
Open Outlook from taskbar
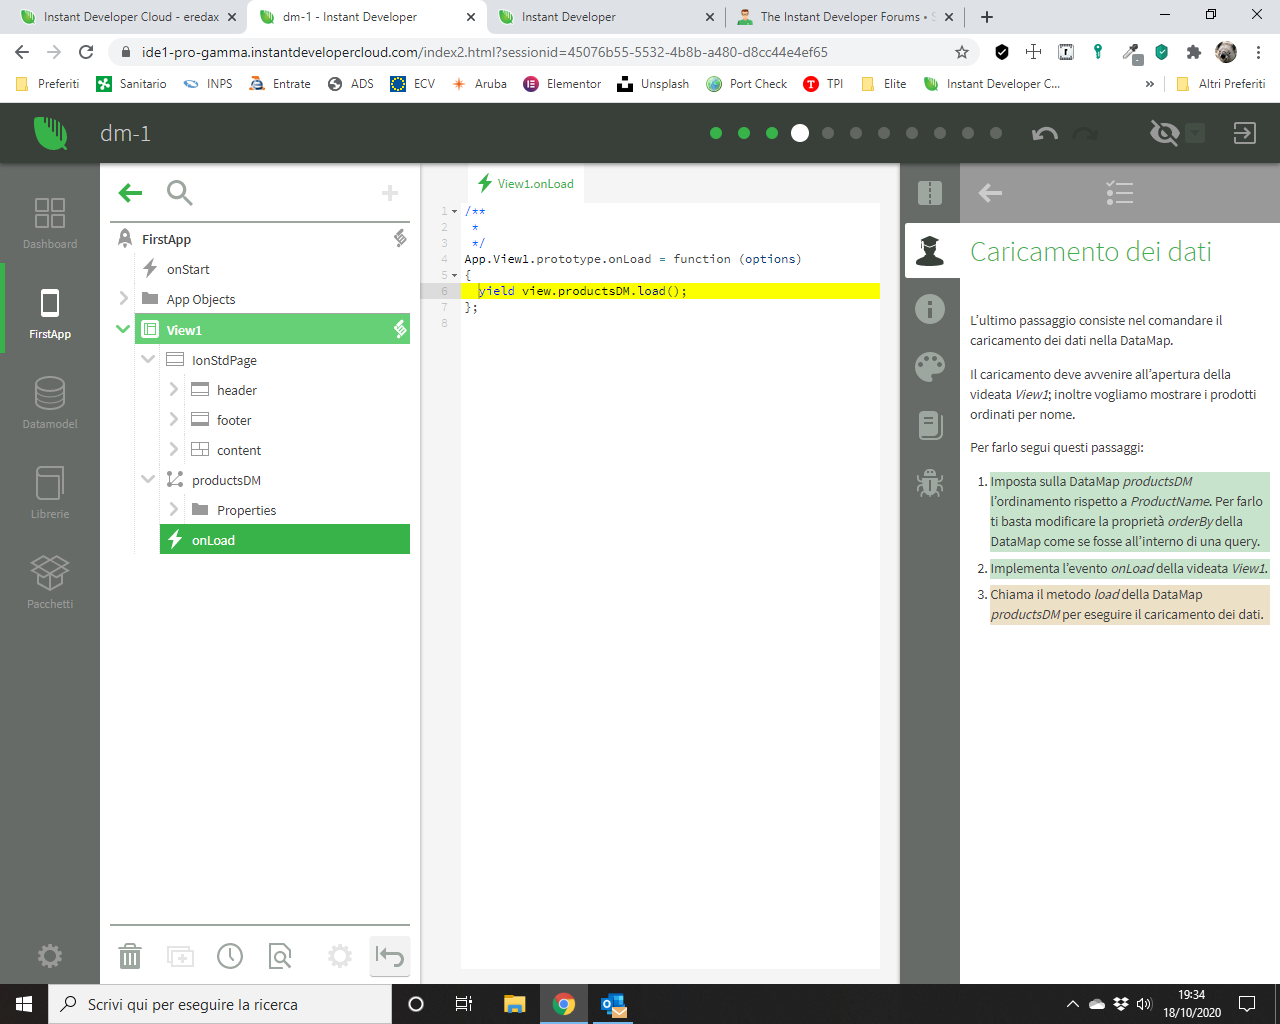613,1004
